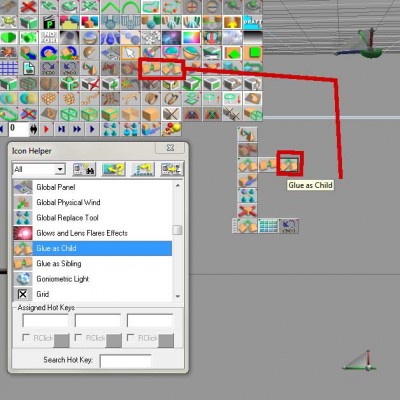Viewport: 400px width, 400px height.
Task: Select Goniometric Light in the list
Action: (x=92, y=279)
